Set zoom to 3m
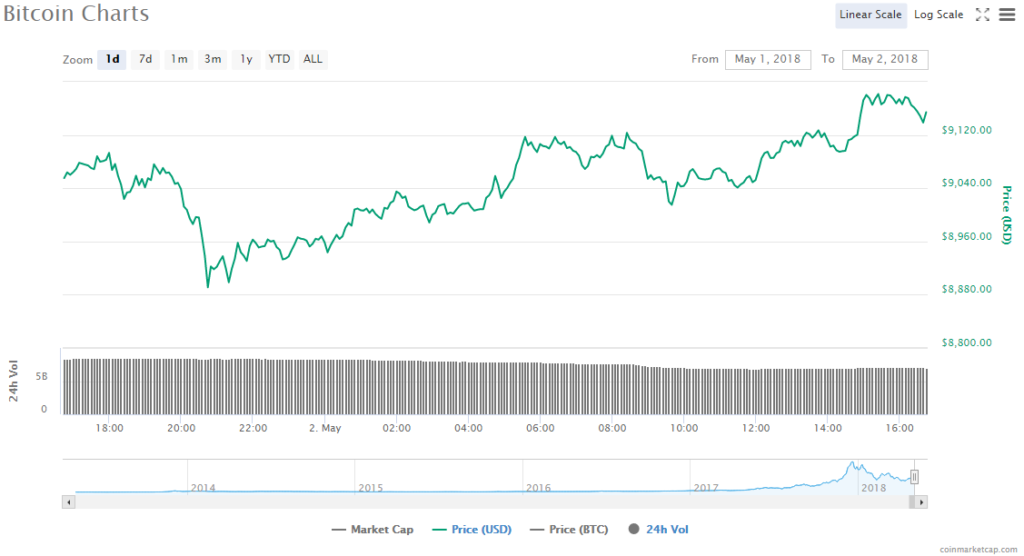Screen dimensions: 1024x556 tap(213, 59)
